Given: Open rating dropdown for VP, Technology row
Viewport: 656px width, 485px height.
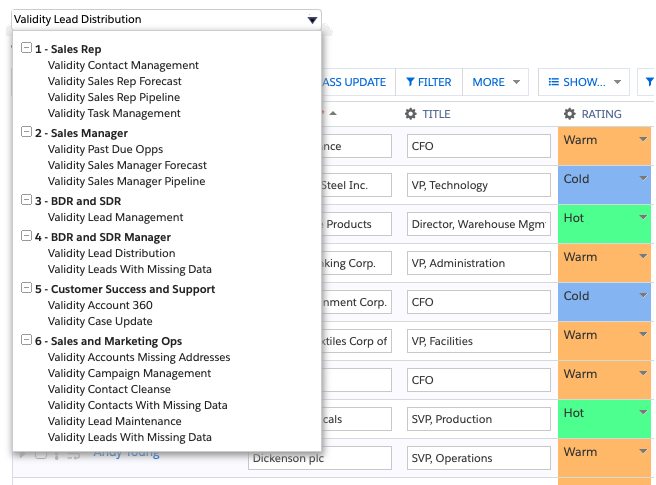Looking at the screenshot, I should 643,178.
